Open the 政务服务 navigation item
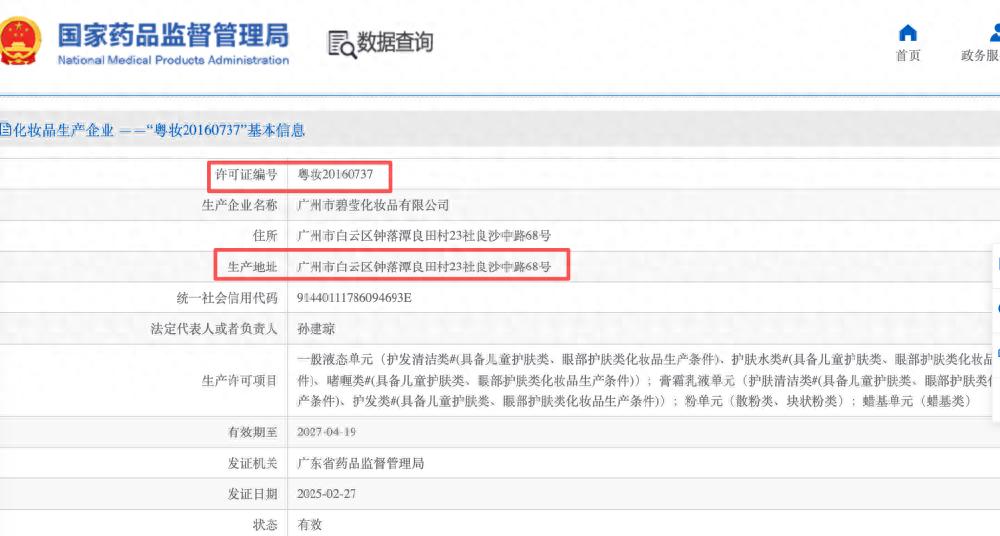This screenshot has width=1000, height=536. coord(980,56)
